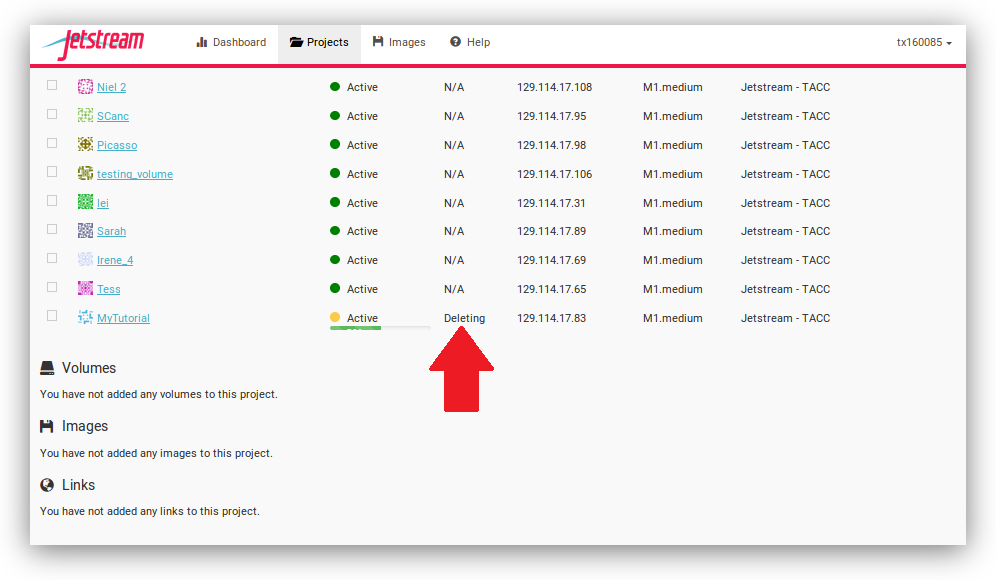Go to the Help menu item

coord(469,43)
